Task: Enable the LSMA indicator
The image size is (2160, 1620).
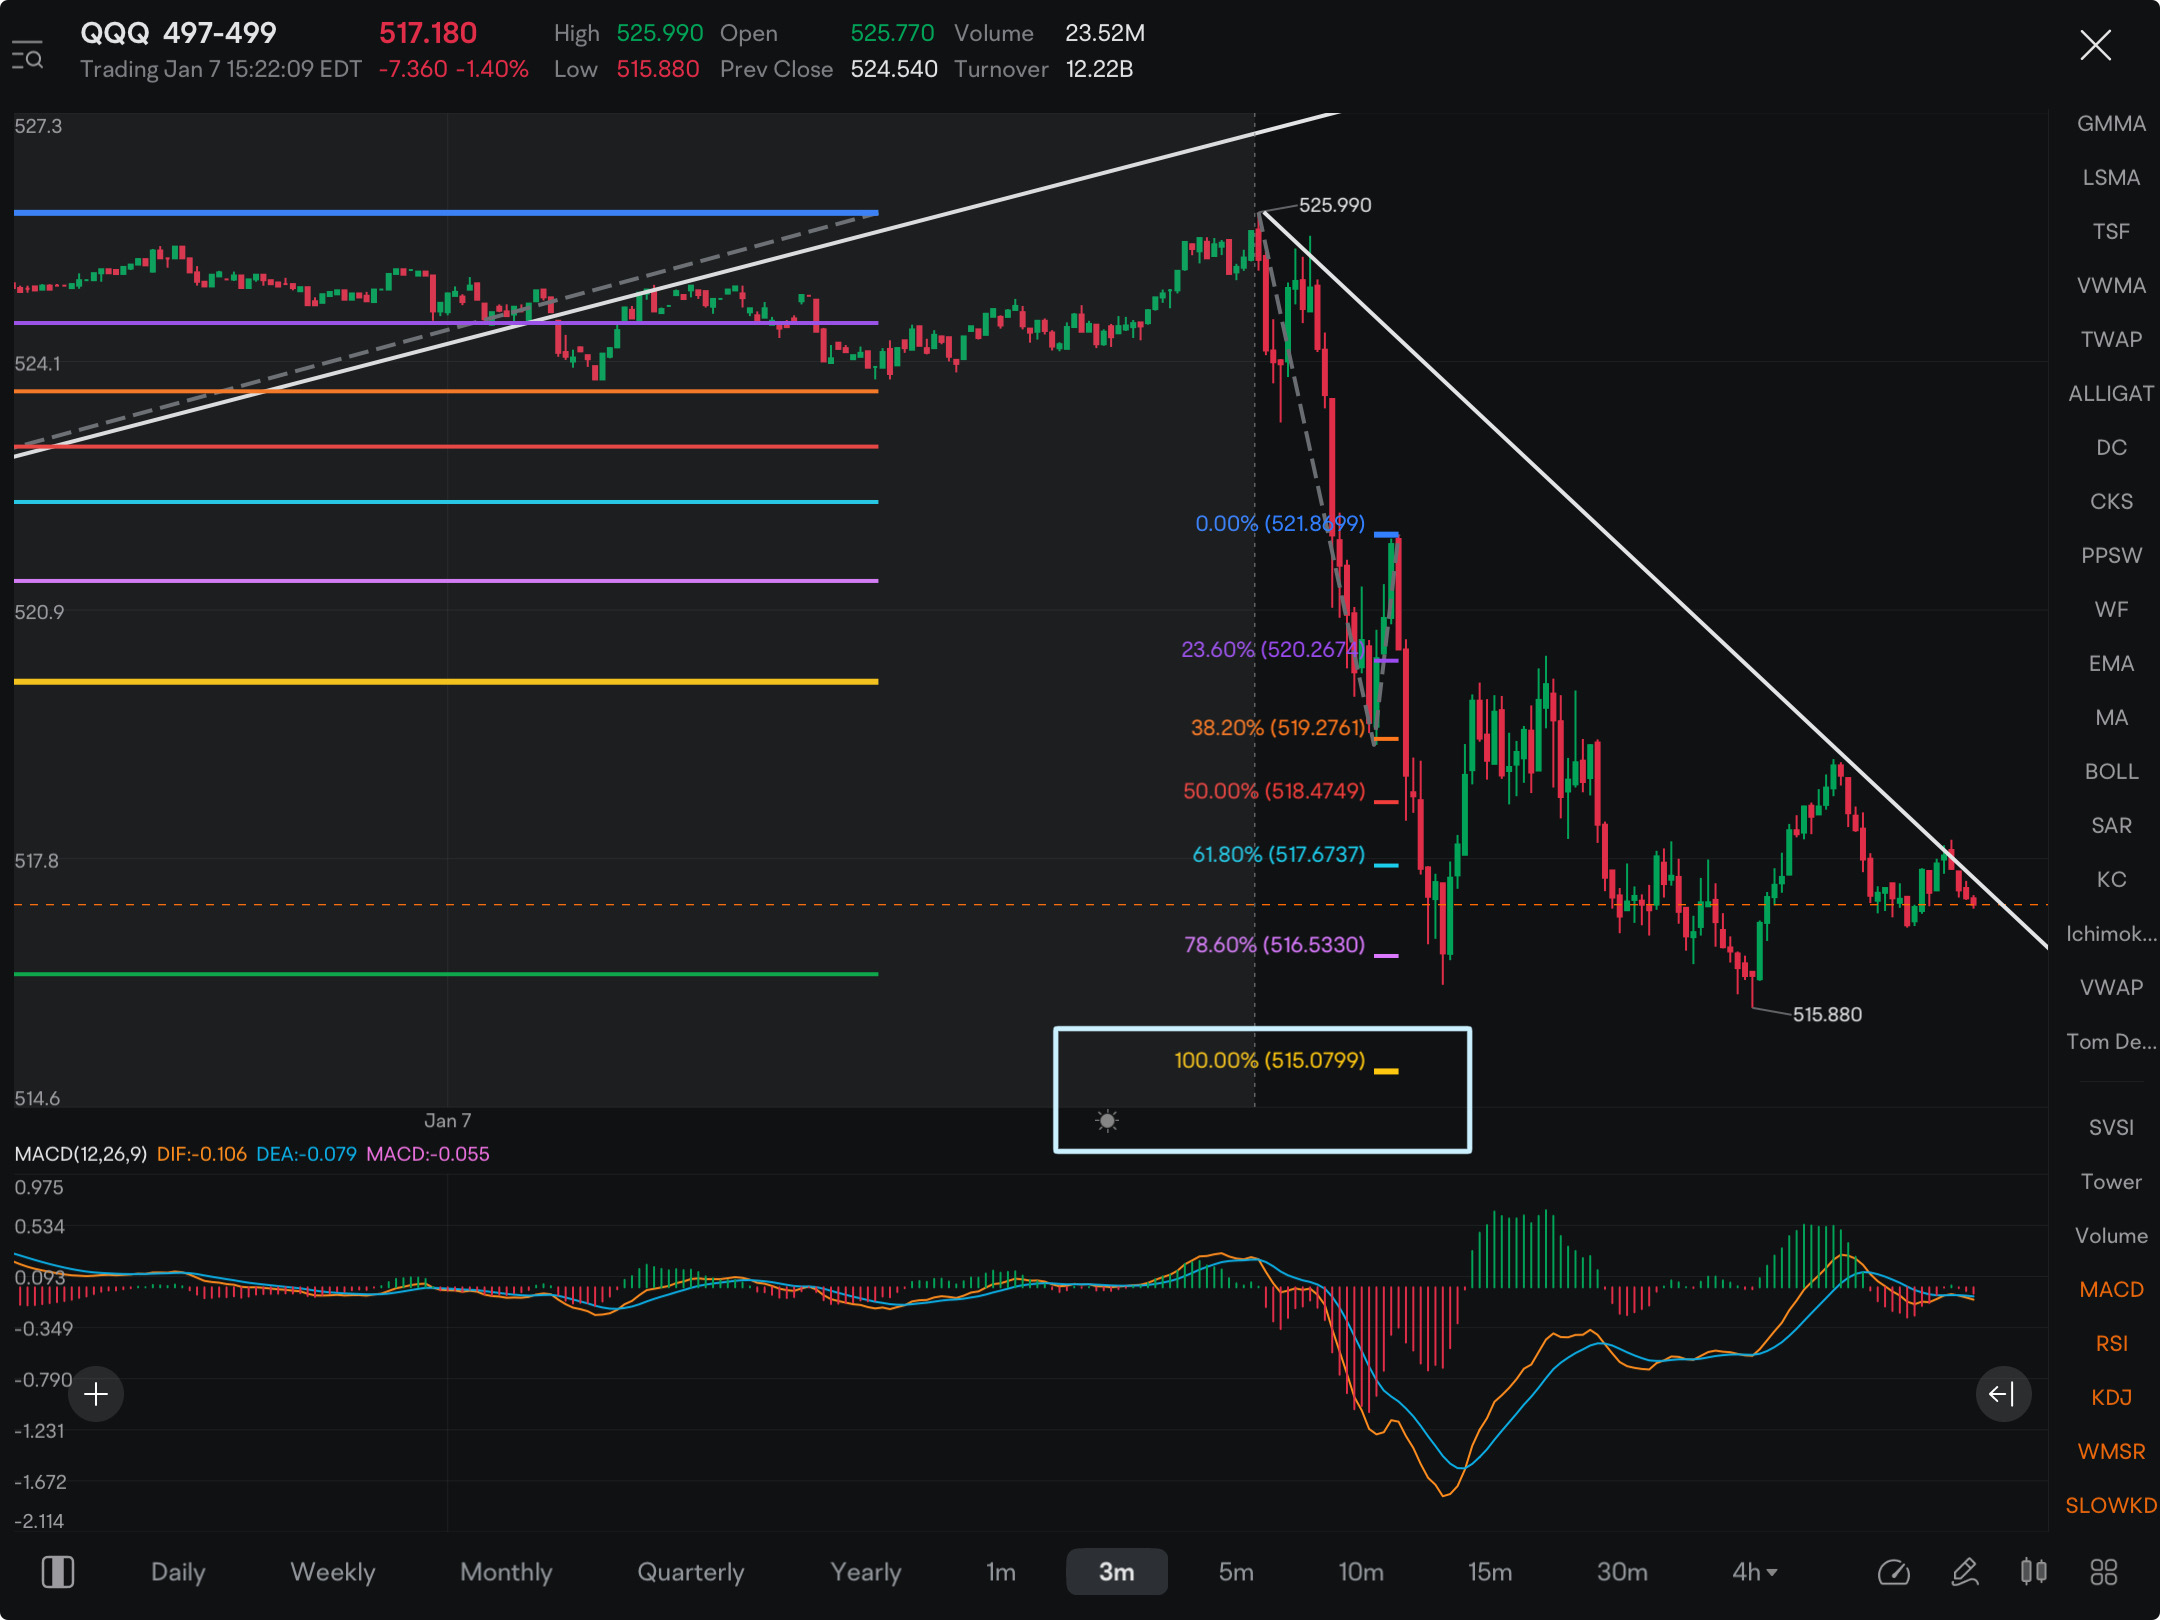Action: click(x=2111, y=178)
